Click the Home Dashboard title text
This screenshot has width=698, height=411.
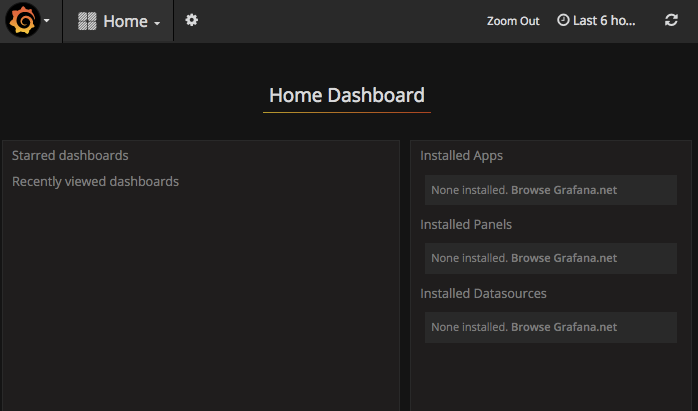tap(347, 95)
